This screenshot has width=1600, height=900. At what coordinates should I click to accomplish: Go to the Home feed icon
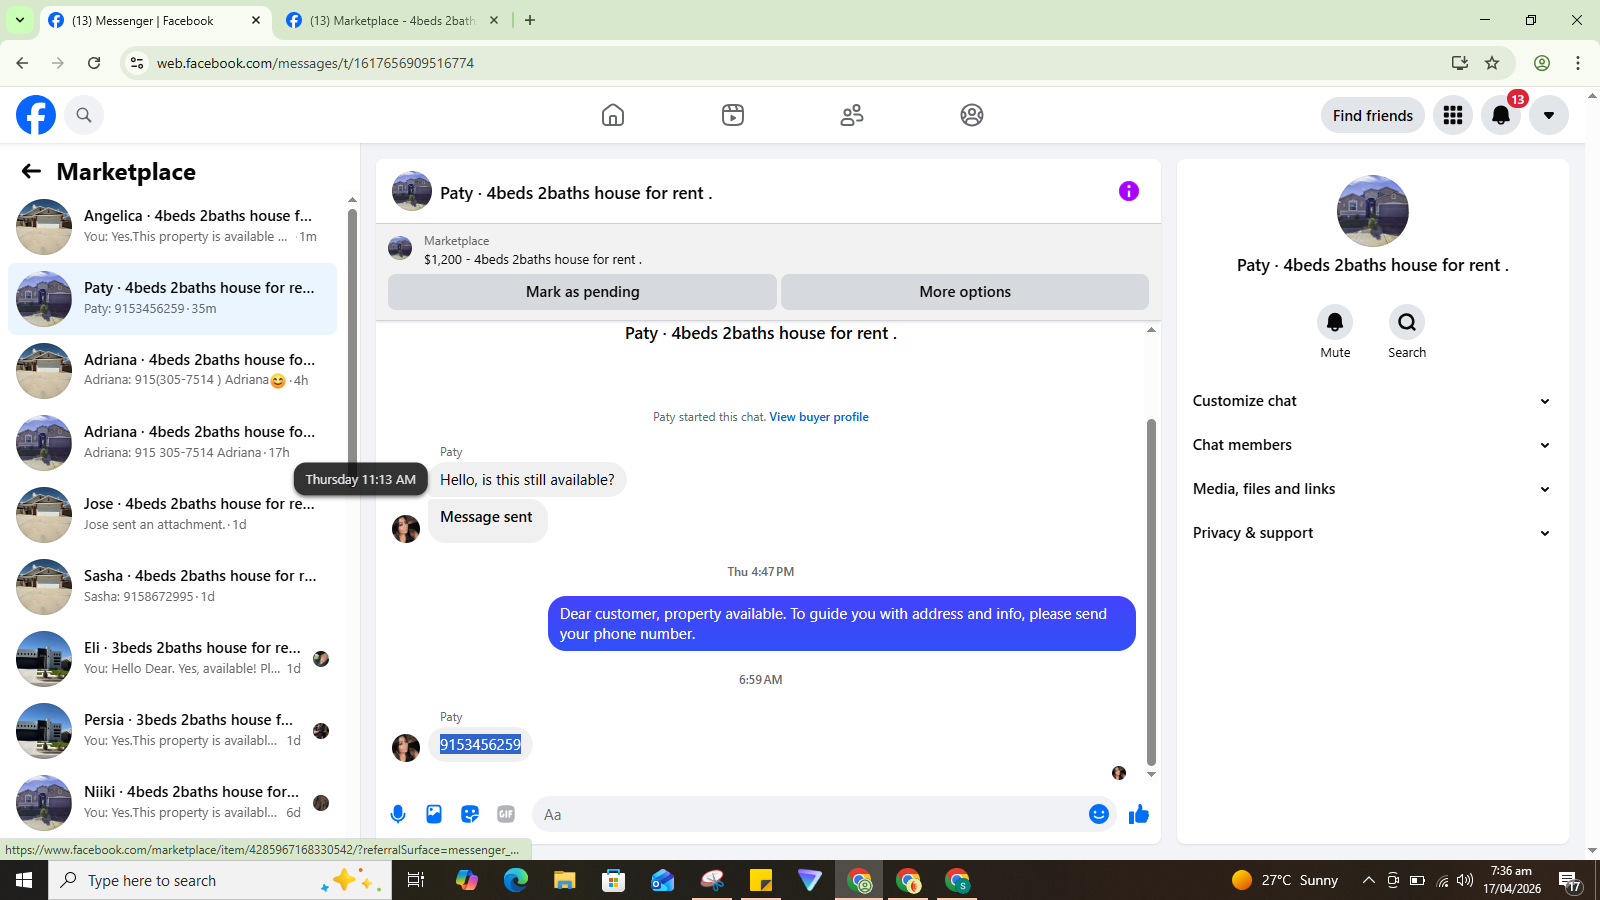click(x=613, y=115)
